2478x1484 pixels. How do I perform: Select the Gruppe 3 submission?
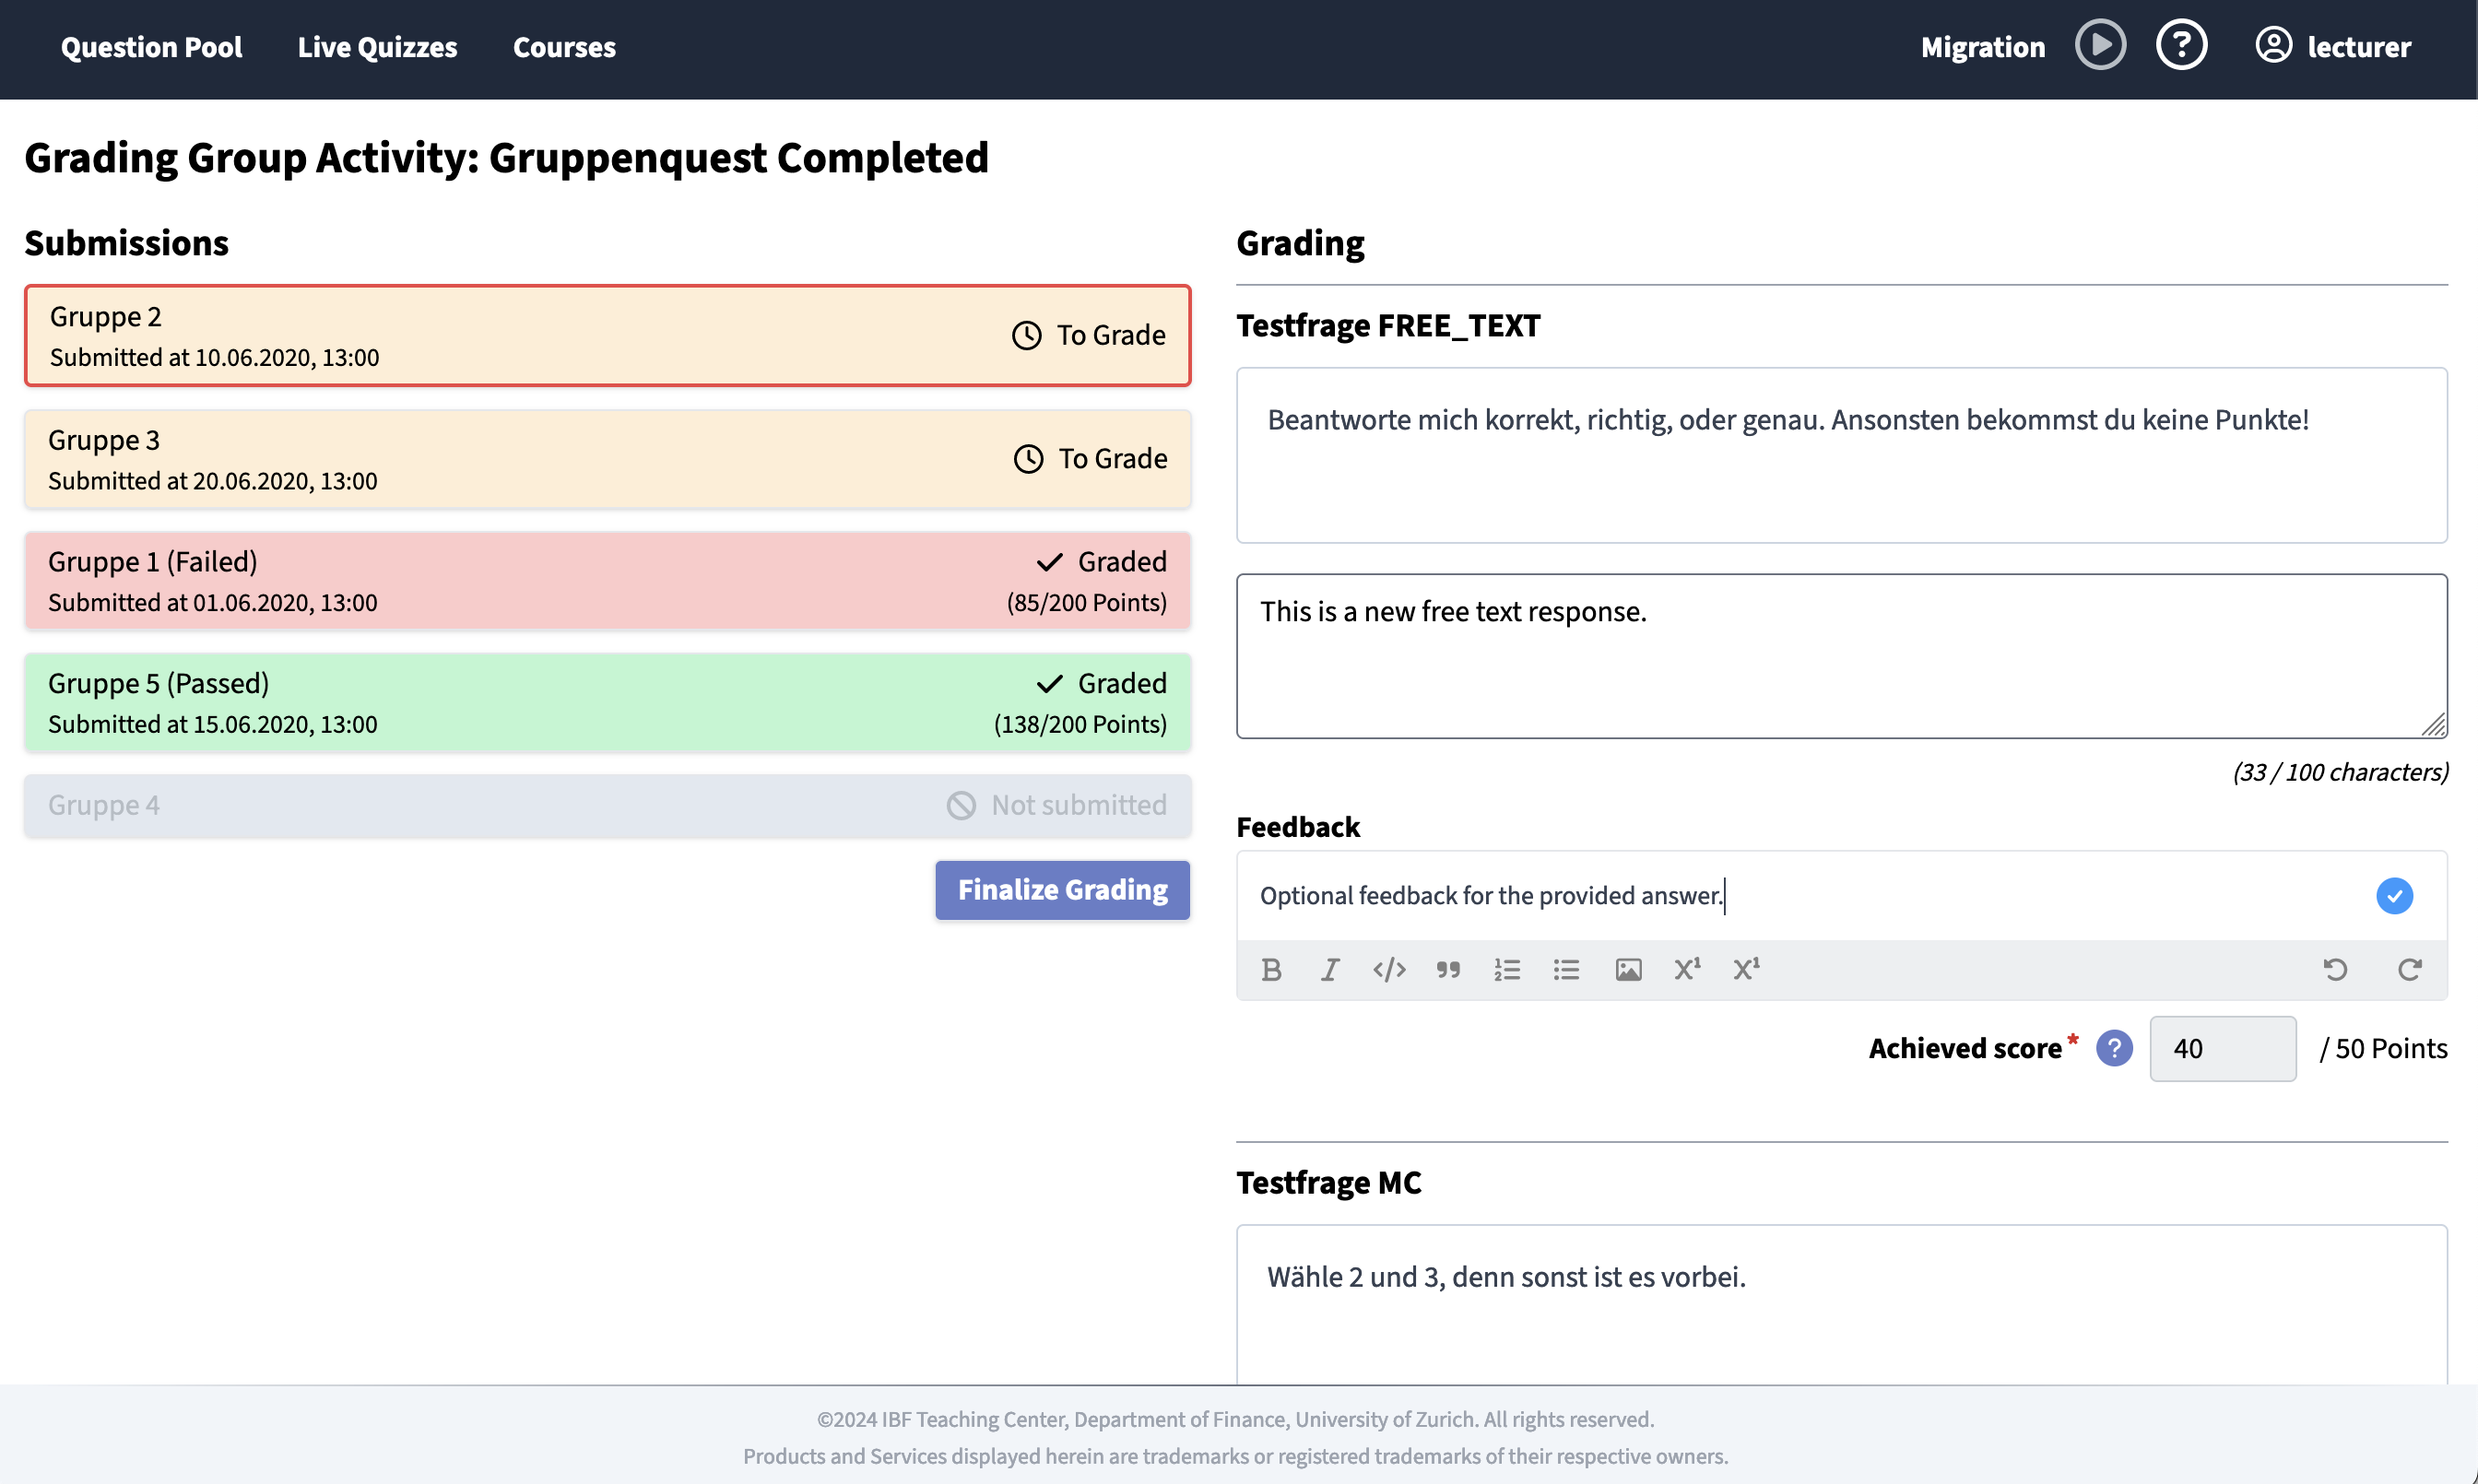point(607,459)
